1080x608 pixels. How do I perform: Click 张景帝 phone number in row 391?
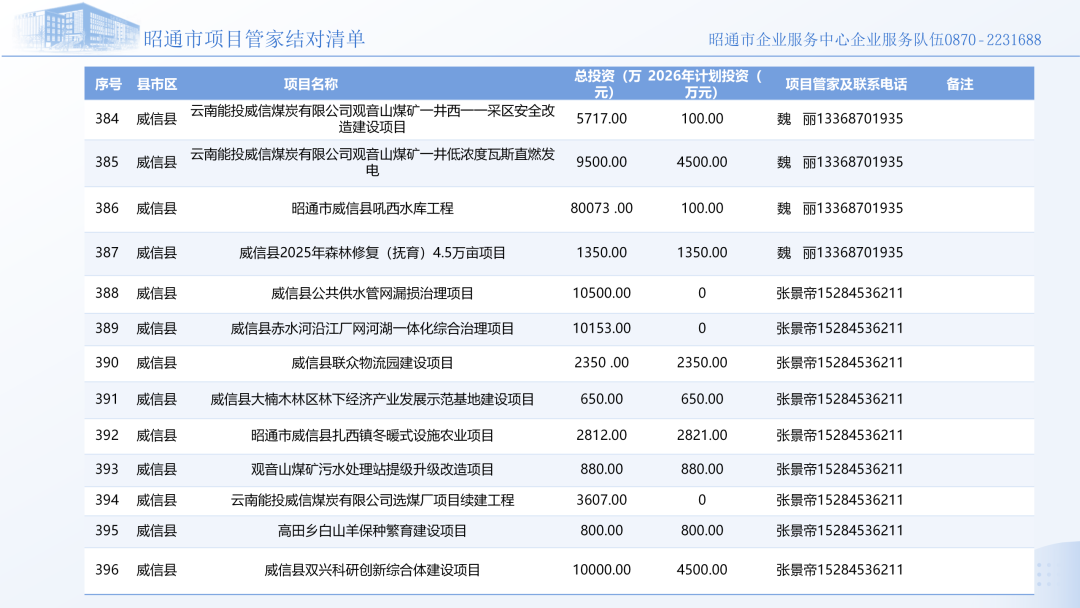(x=840, y=399)
